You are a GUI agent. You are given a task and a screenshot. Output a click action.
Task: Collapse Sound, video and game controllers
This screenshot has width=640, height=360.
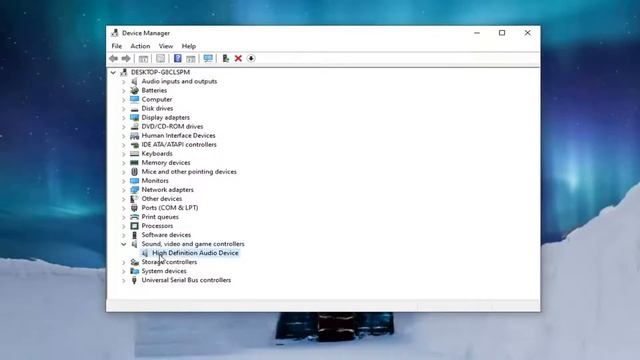(x=124, y=244)
